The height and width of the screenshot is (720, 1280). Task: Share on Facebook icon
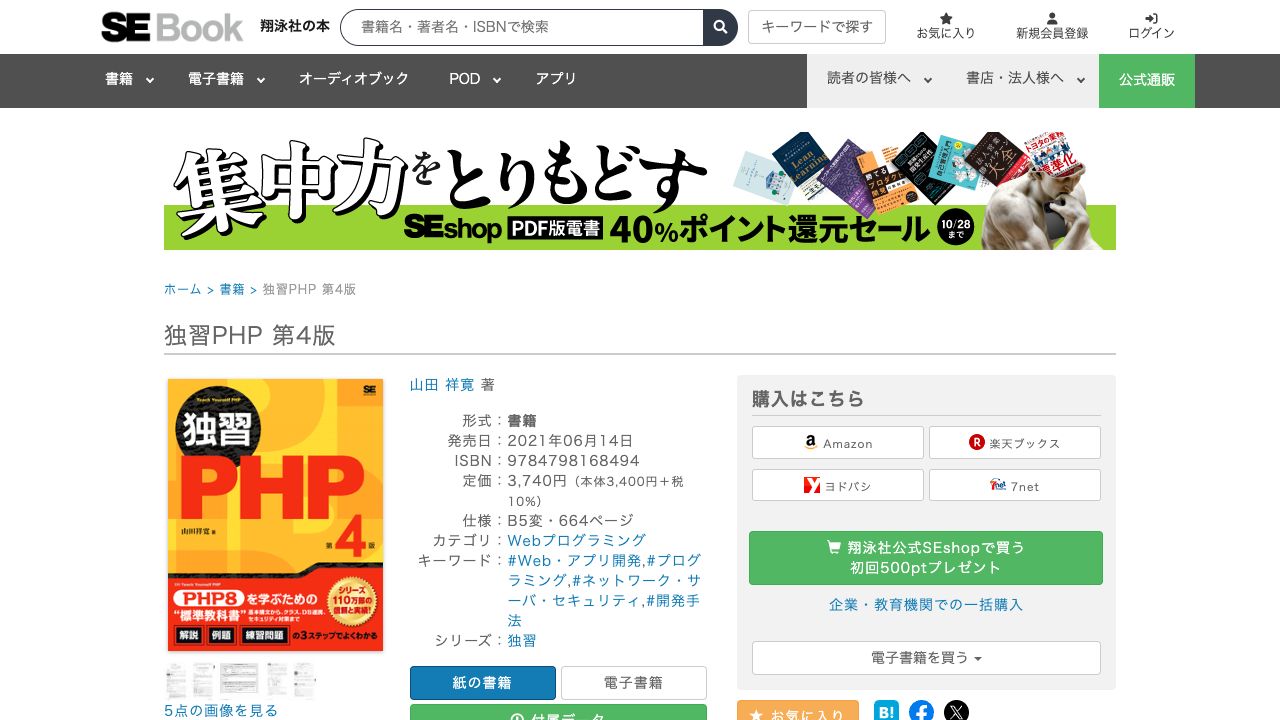921,712
